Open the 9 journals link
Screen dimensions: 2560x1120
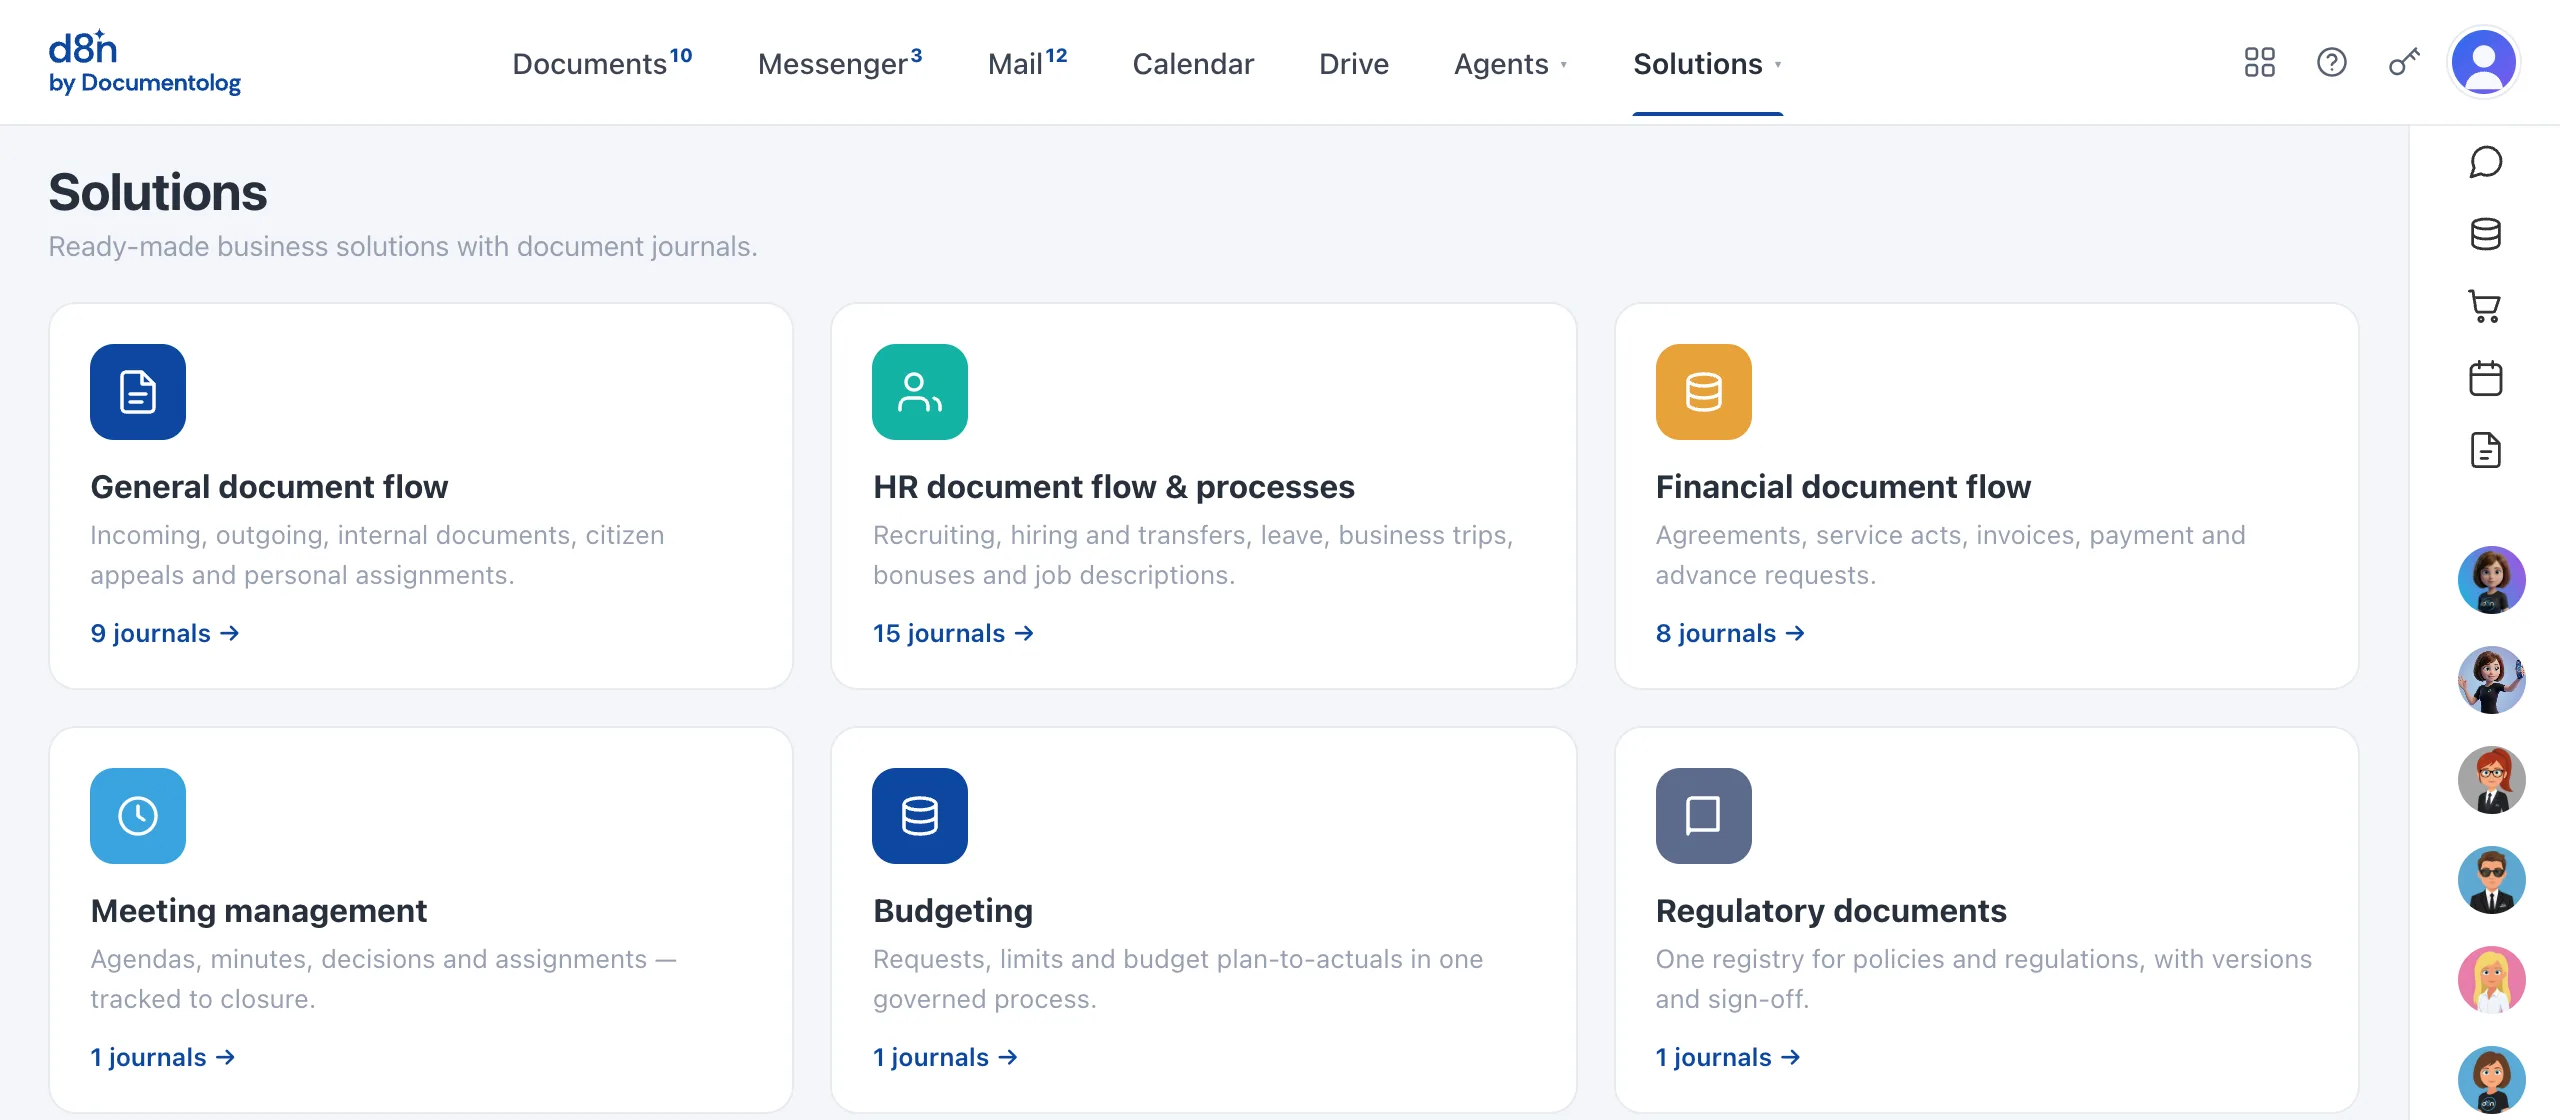click(x=165, y=633)
